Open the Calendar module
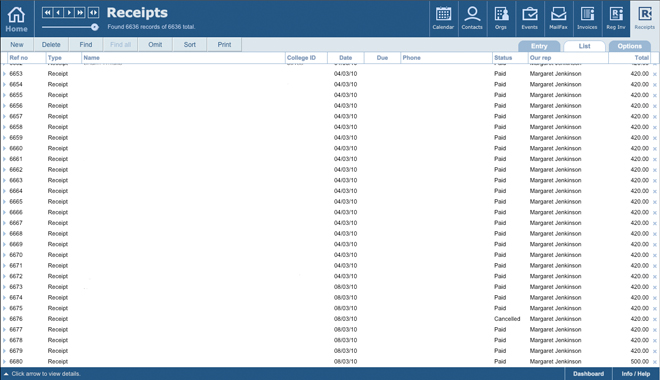This screenshot has height=380, width=660. pos(443,18)
